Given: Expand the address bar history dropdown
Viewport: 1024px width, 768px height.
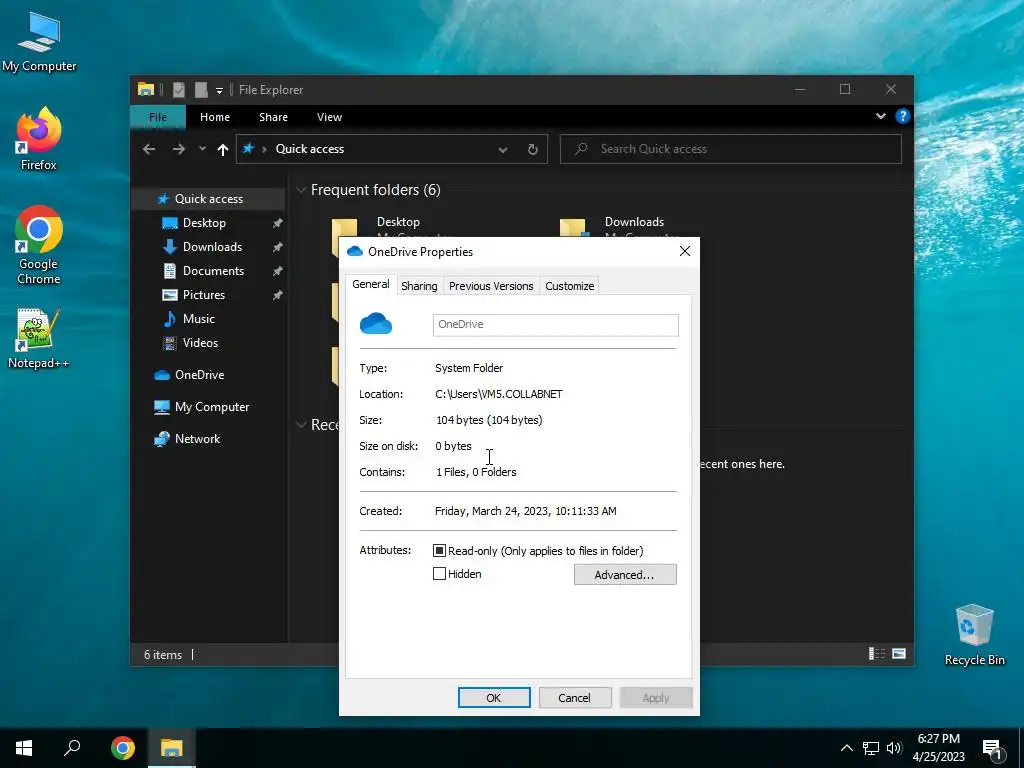Looking at the screenshot, I should pyautogui.click(x=503, y=150).
